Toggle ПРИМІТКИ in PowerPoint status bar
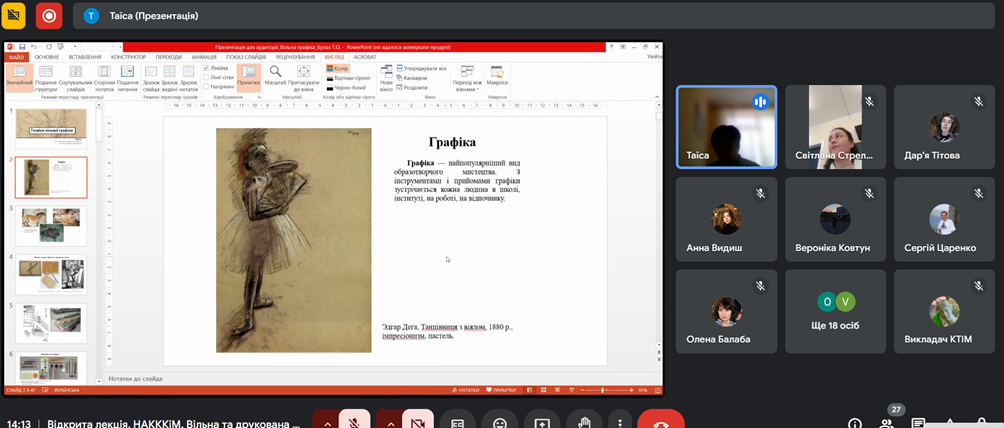This screenshot has height=428, width=1004. [501, 390]
